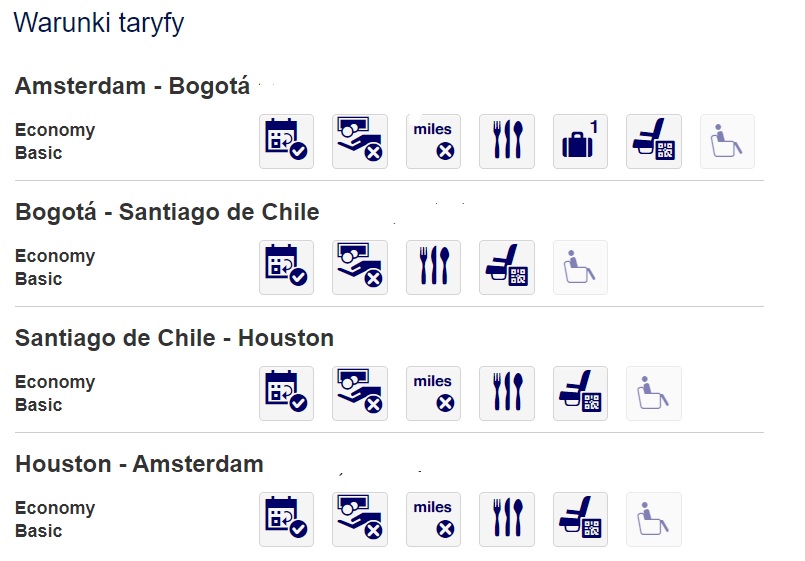Click the seat reservation icon for Amsterdam - Bogotá

(654, 141)
